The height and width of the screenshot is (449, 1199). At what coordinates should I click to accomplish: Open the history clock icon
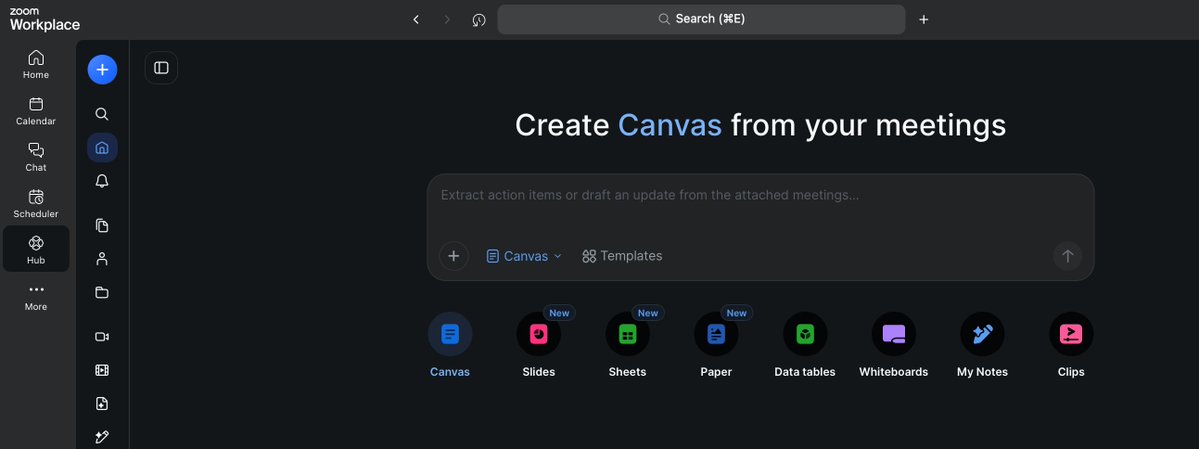[x=479, y=19]
